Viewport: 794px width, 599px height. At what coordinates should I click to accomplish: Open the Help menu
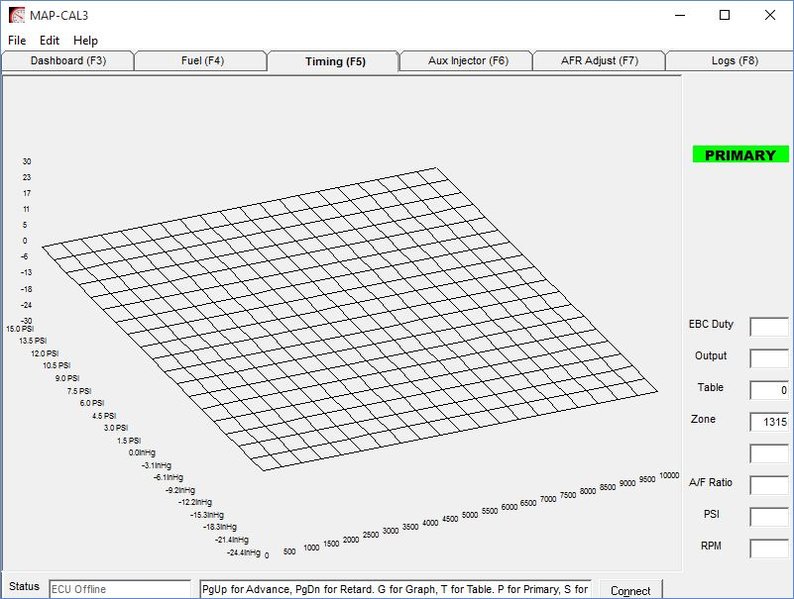(85, 41)
